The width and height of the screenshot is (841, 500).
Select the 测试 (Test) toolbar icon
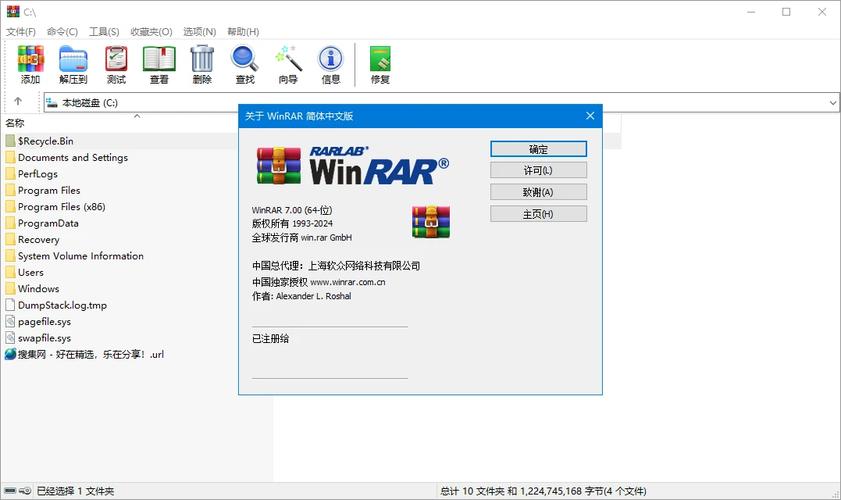pos(116,64)
